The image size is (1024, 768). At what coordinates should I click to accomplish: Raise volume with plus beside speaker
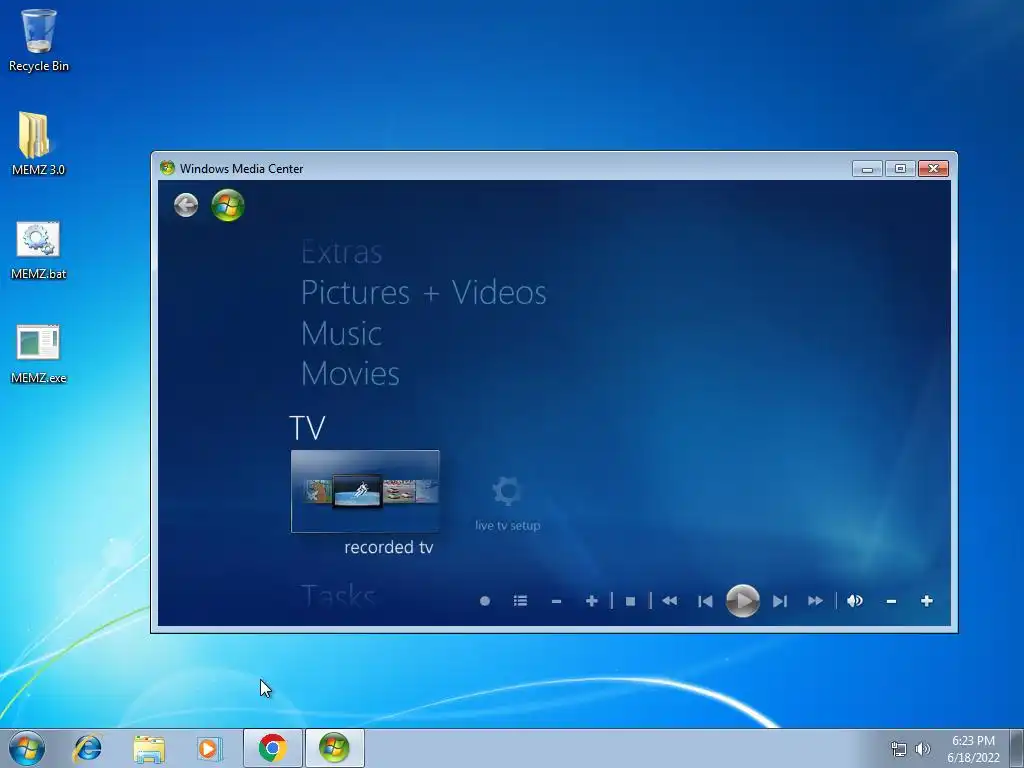927,601
